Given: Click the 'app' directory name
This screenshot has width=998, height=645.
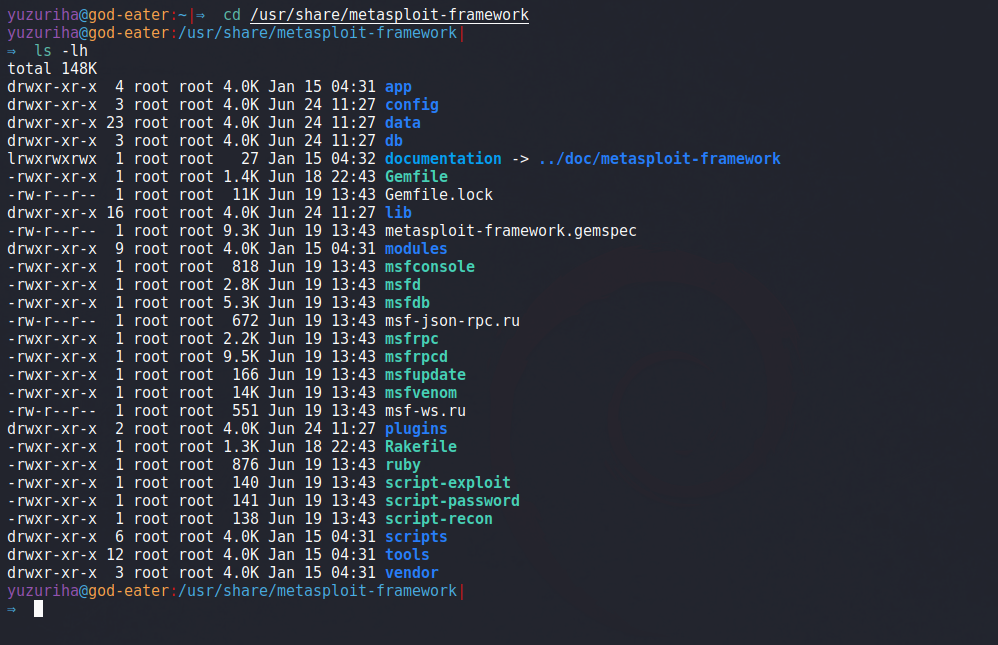Looking at the screenshot, I should coord(398,87).
